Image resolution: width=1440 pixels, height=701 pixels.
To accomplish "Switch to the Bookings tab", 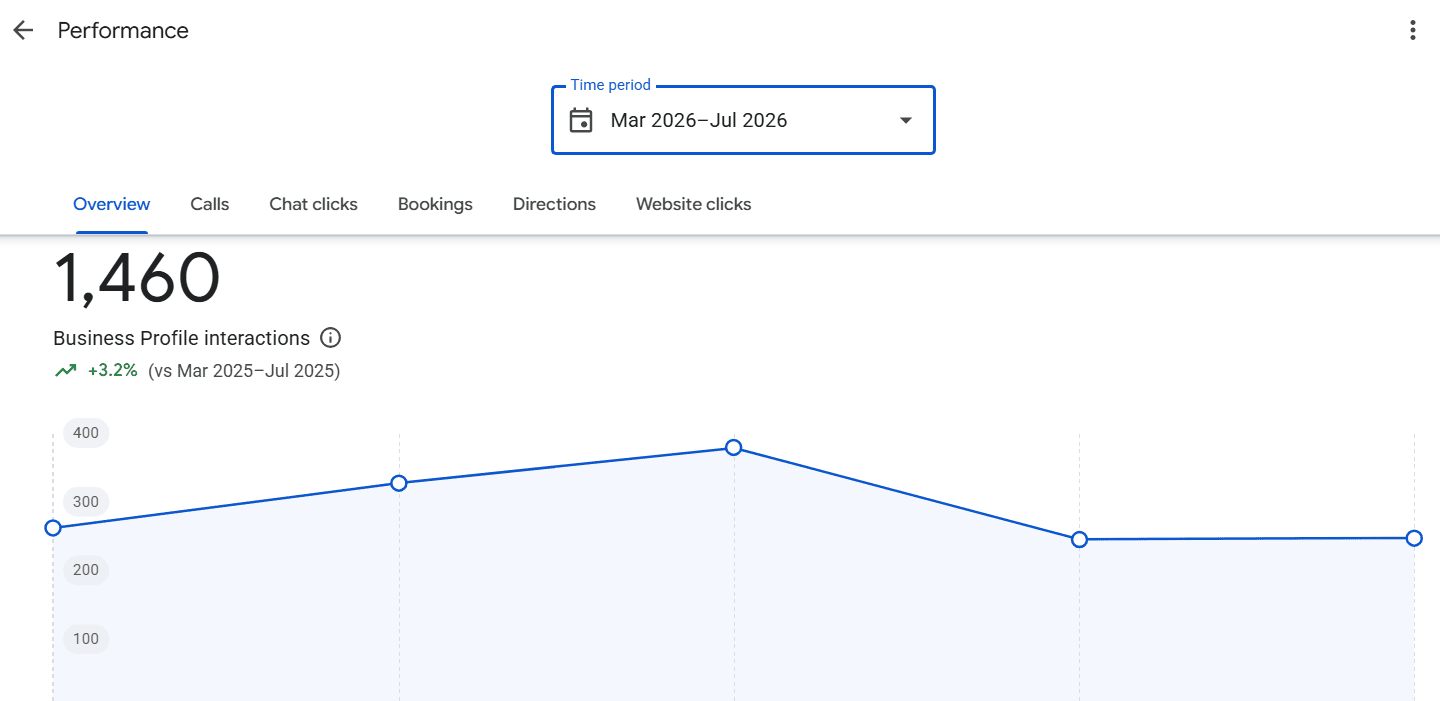I will point(435,204).
